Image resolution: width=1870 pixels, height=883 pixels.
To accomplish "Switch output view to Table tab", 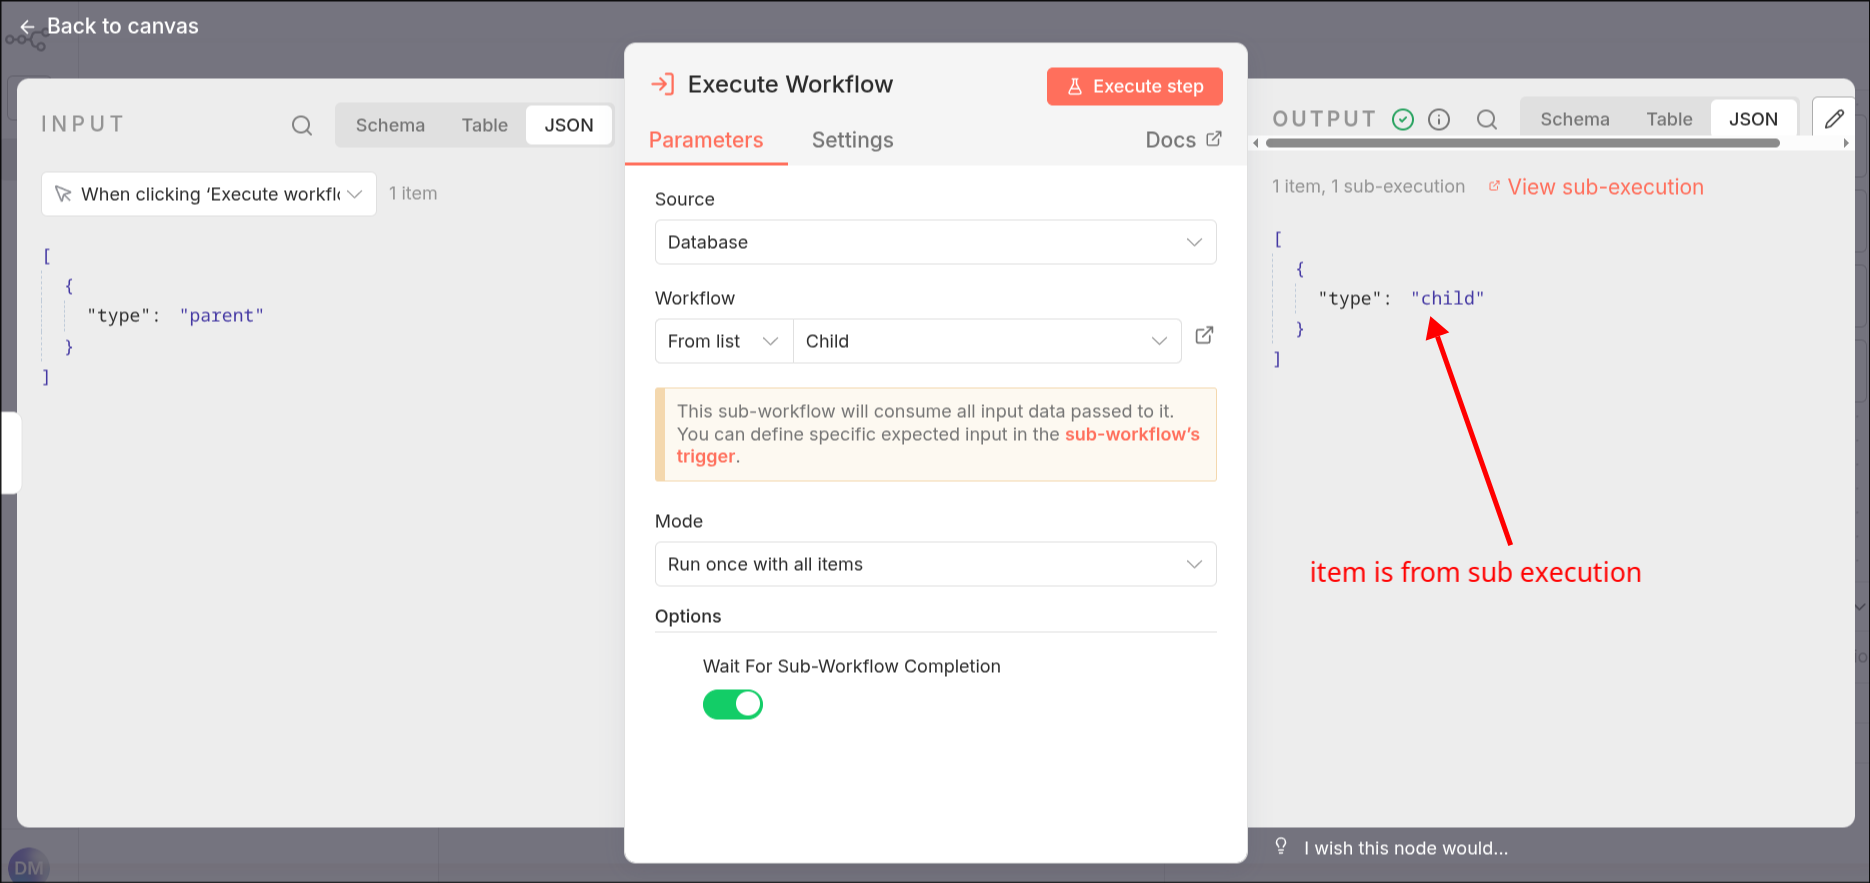I will [1669, 119].
